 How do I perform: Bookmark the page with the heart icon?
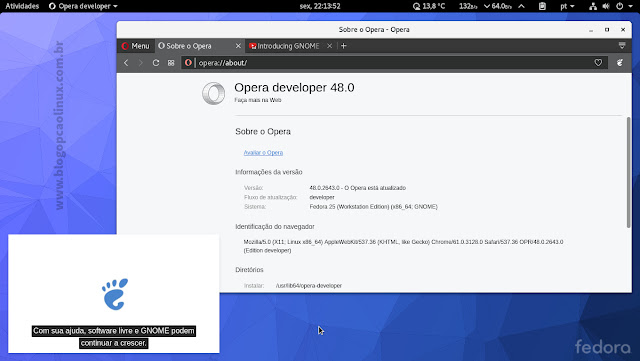[598, 63]
